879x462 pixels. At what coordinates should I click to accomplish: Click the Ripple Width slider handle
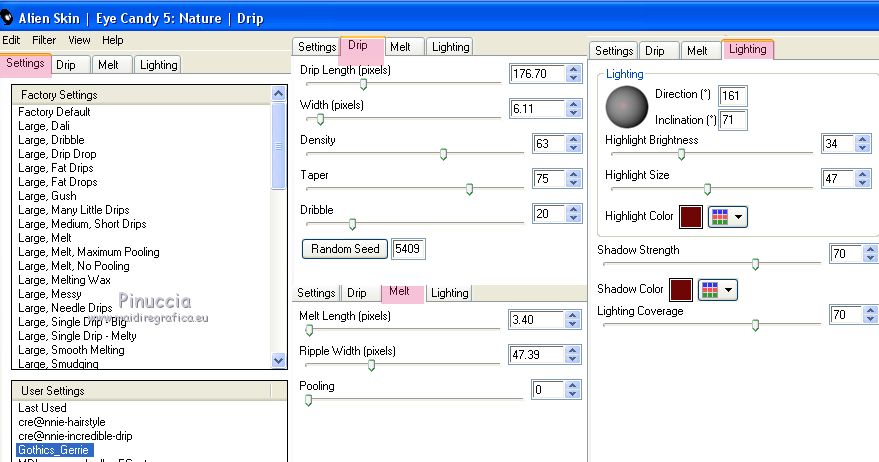371,366
